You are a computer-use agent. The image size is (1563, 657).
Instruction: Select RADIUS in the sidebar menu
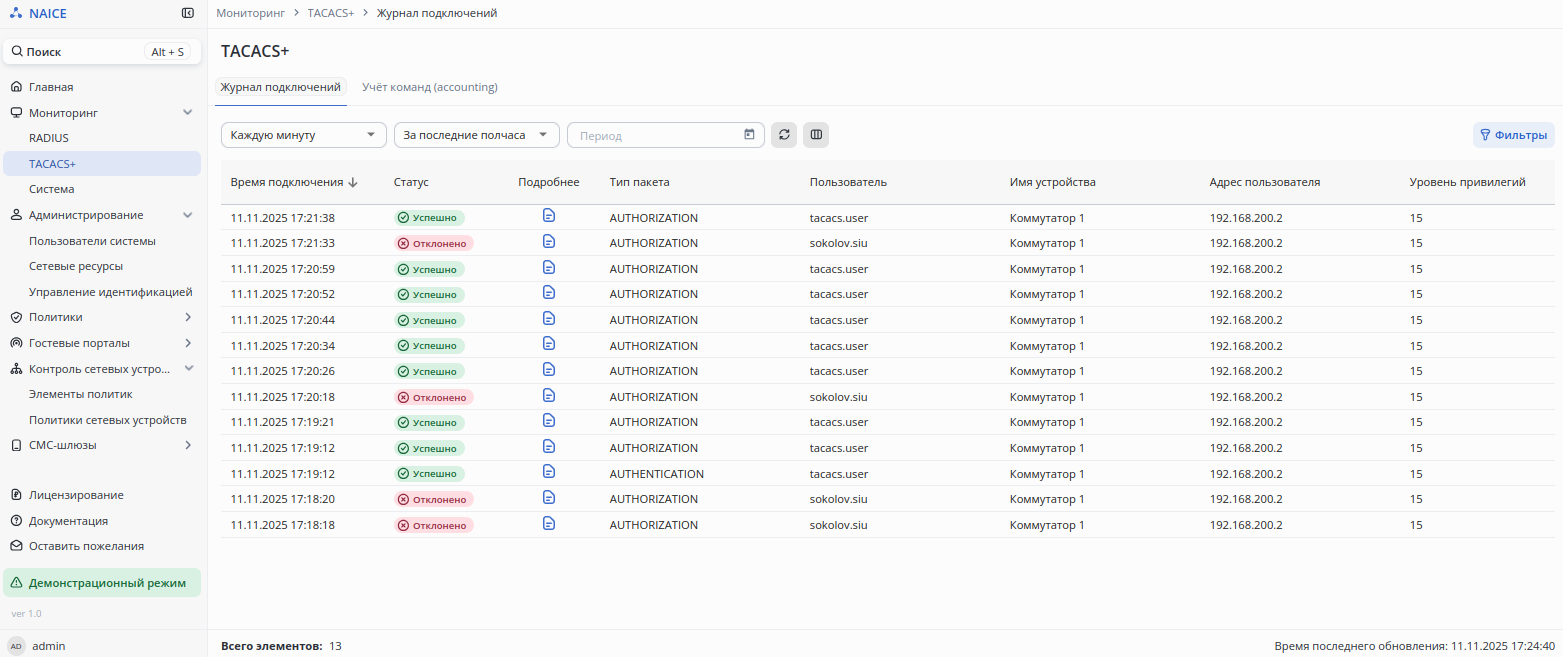49,138
